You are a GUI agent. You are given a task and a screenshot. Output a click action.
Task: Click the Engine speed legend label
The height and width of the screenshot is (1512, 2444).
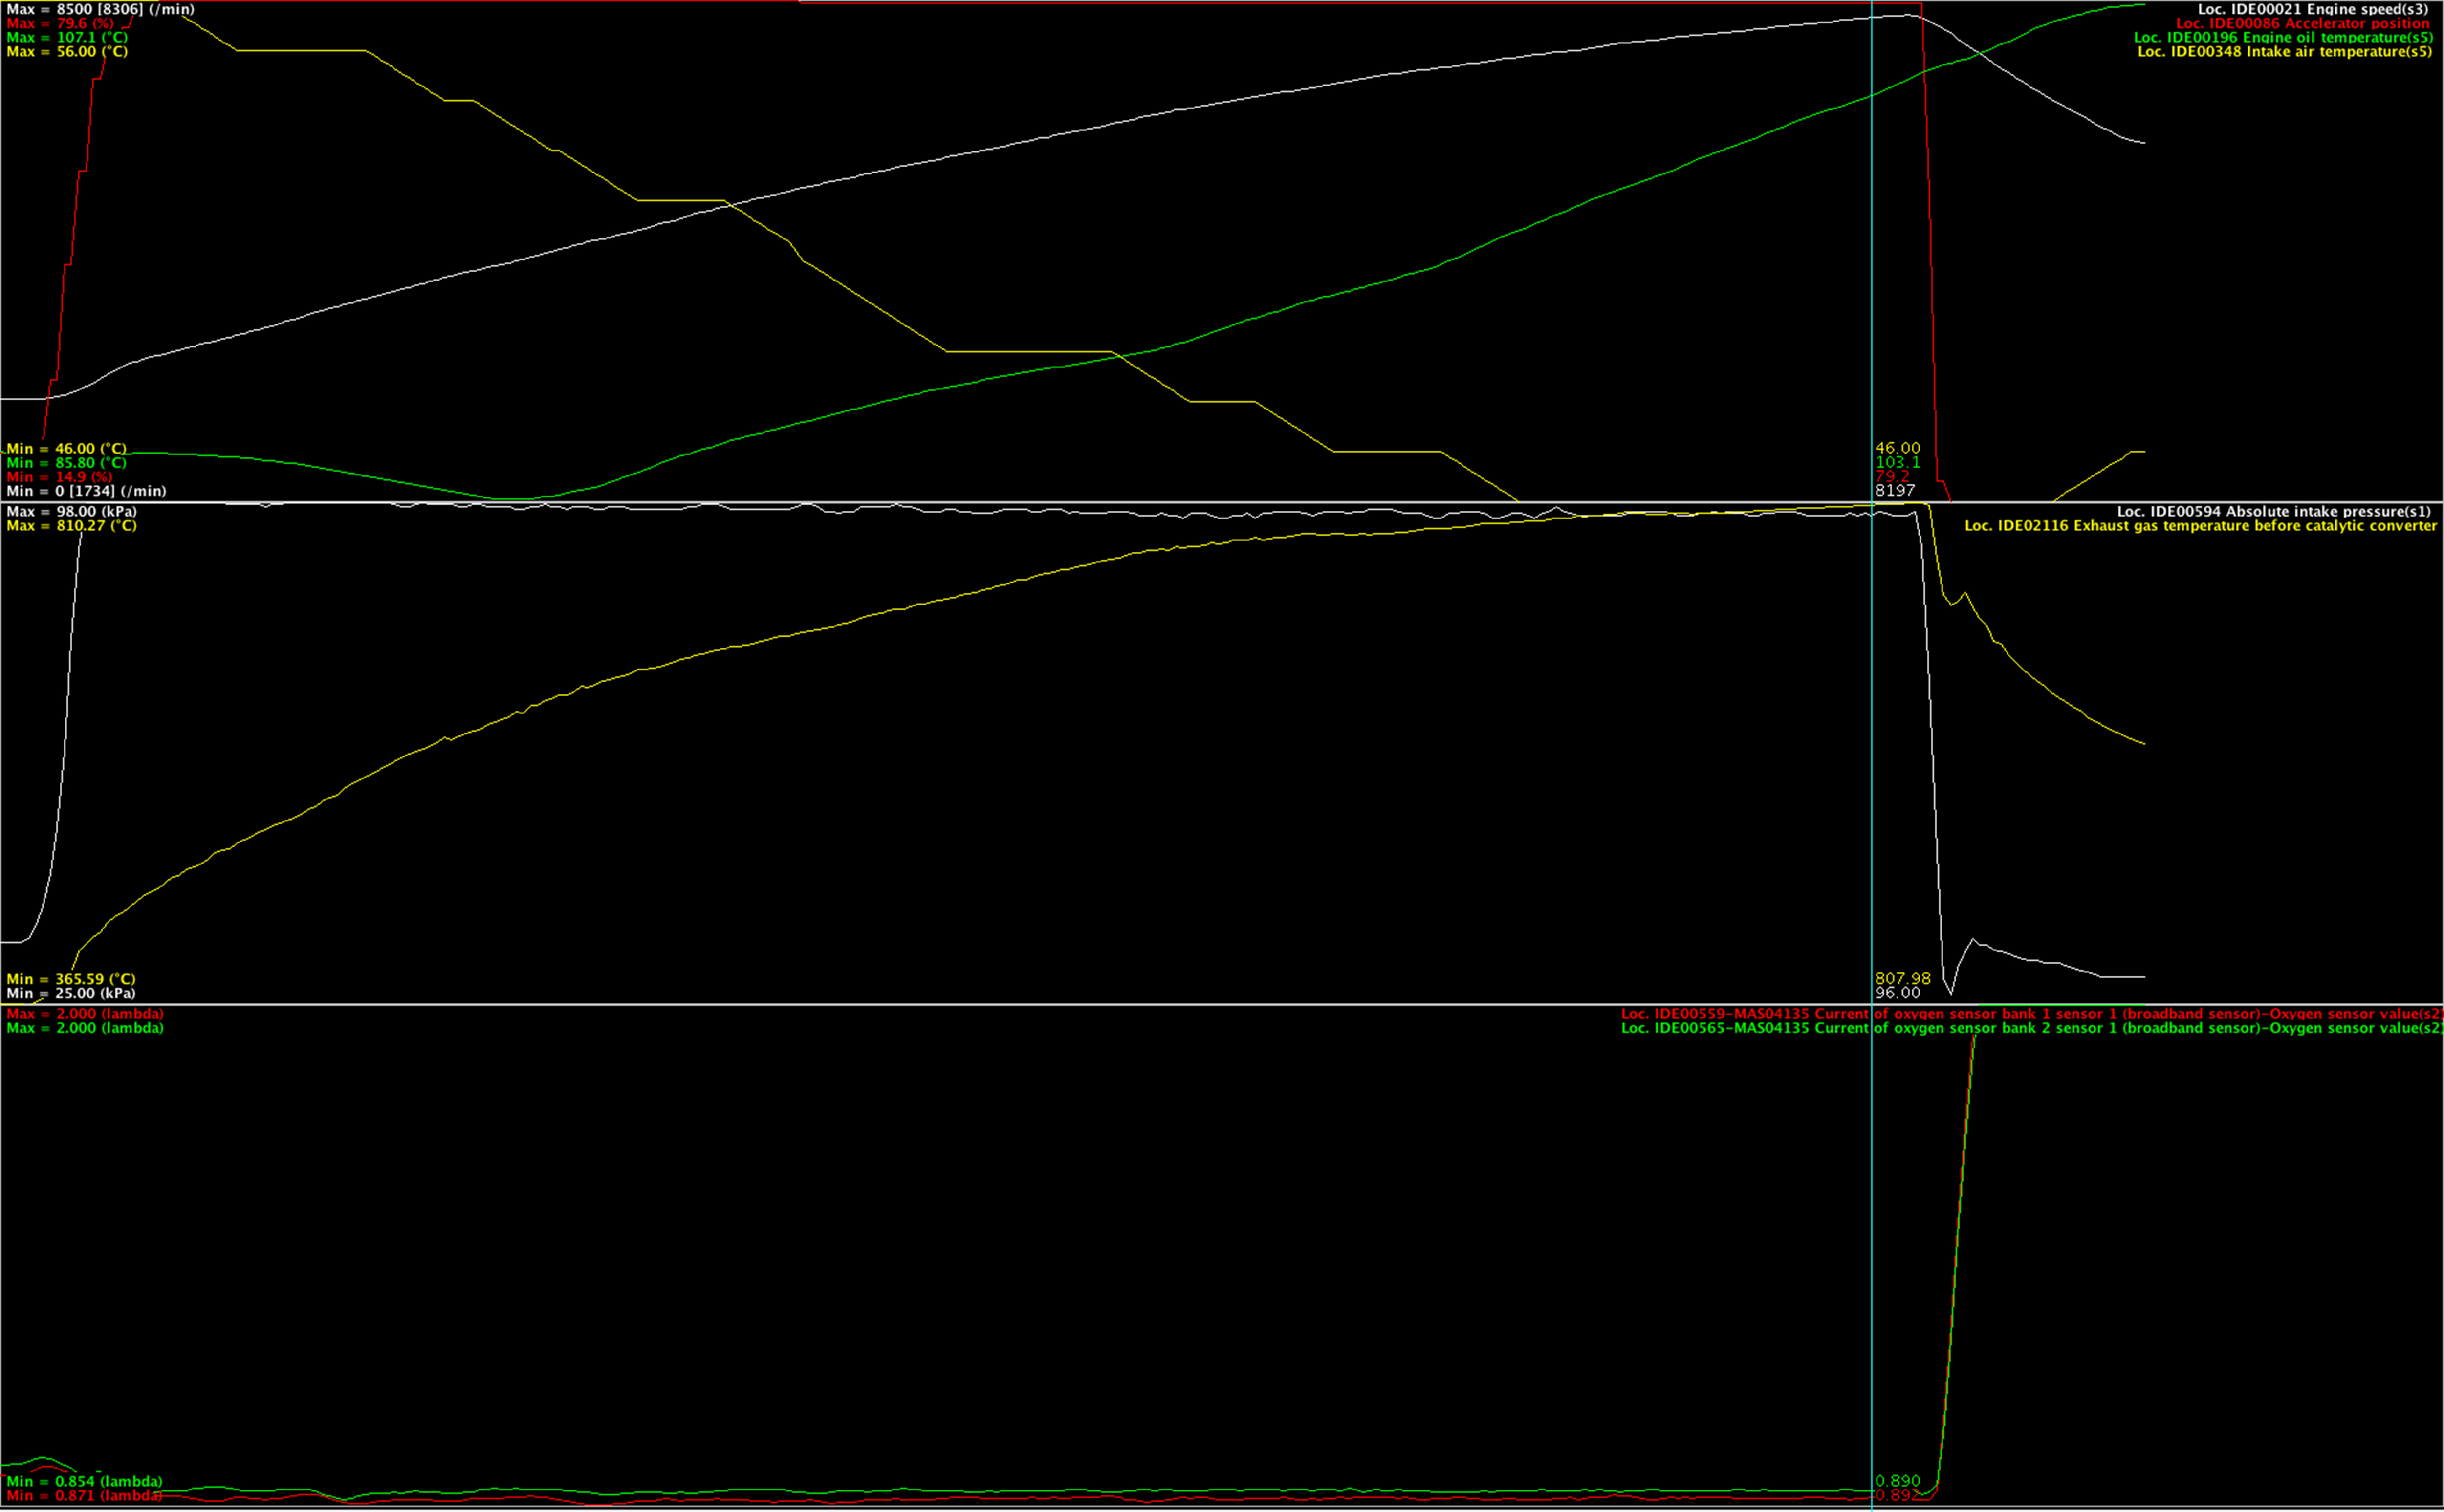pos(2312,9)
